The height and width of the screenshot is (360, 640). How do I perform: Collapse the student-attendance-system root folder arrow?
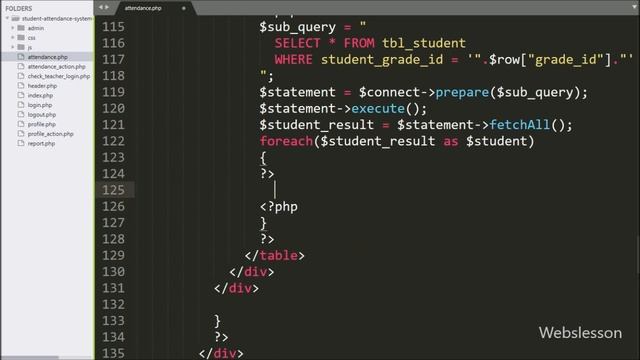(7, 18)
